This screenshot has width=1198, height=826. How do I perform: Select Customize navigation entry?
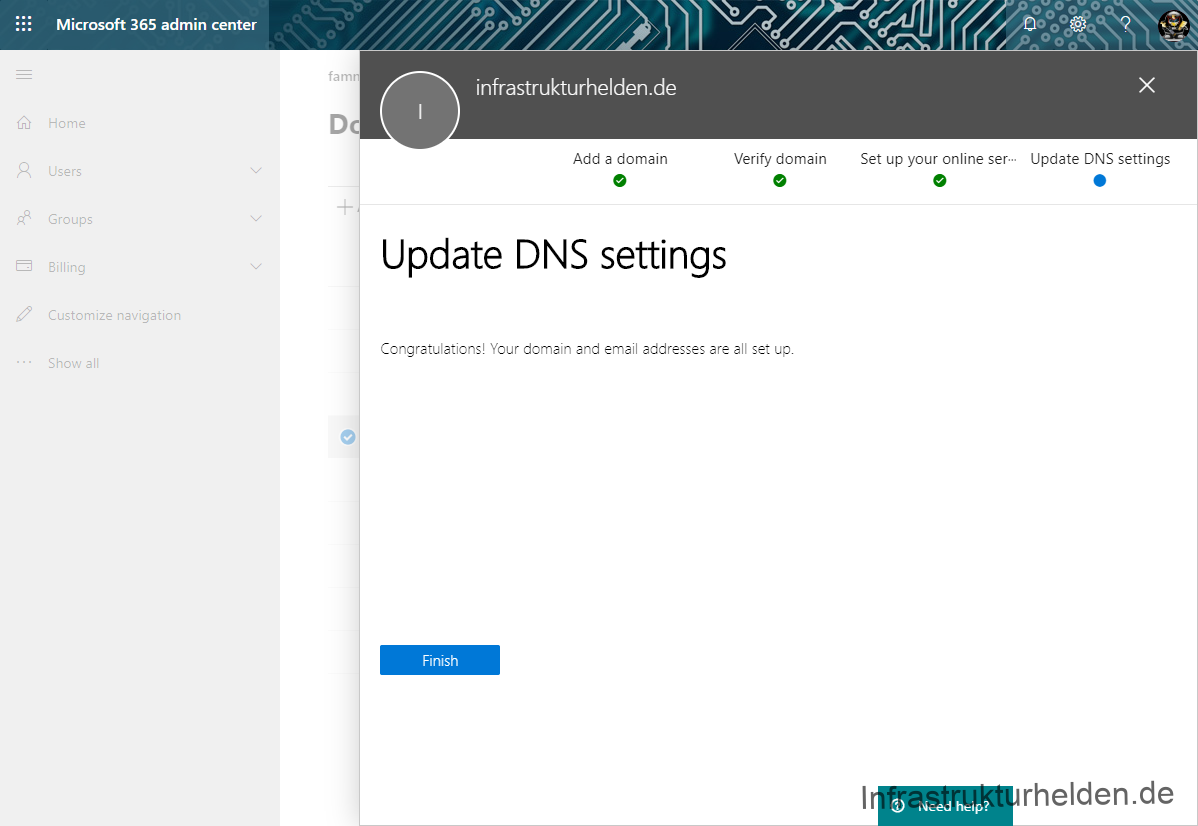[x=115, y=315]
